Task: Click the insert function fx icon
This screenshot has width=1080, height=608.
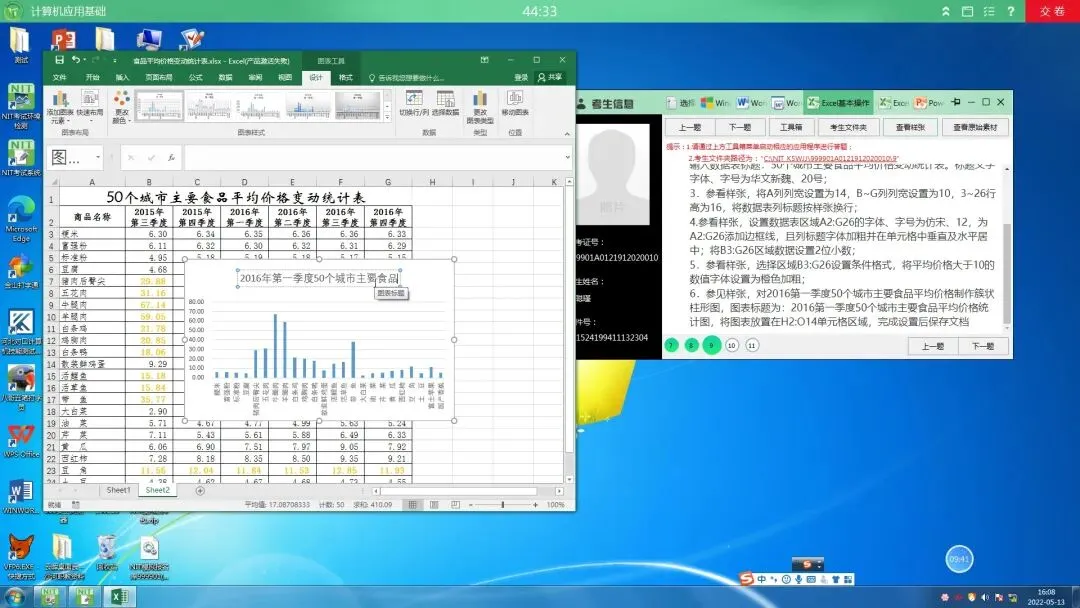Action: [x=171, y=158]
